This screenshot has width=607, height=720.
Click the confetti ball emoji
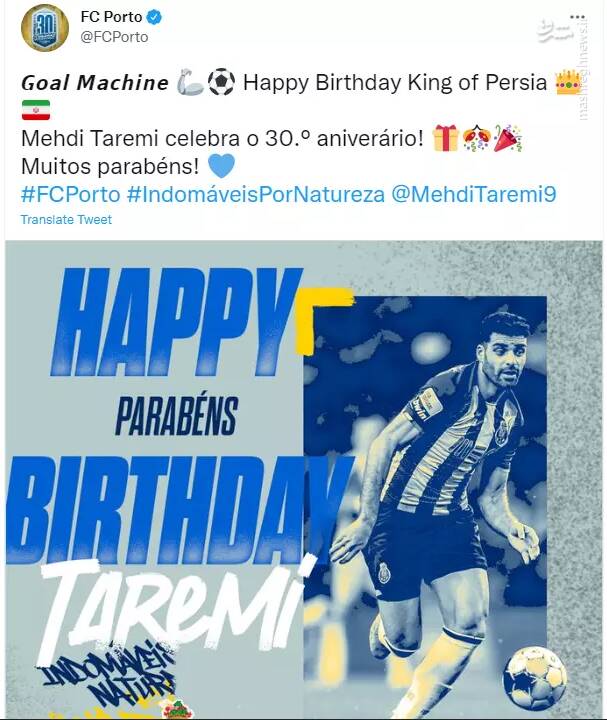(477, 138)
